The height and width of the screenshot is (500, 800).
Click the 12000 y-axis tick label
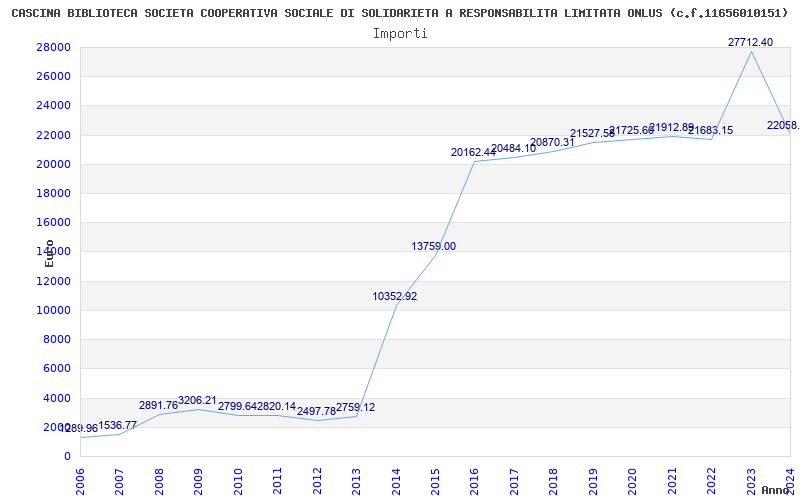tap(53, 281)
